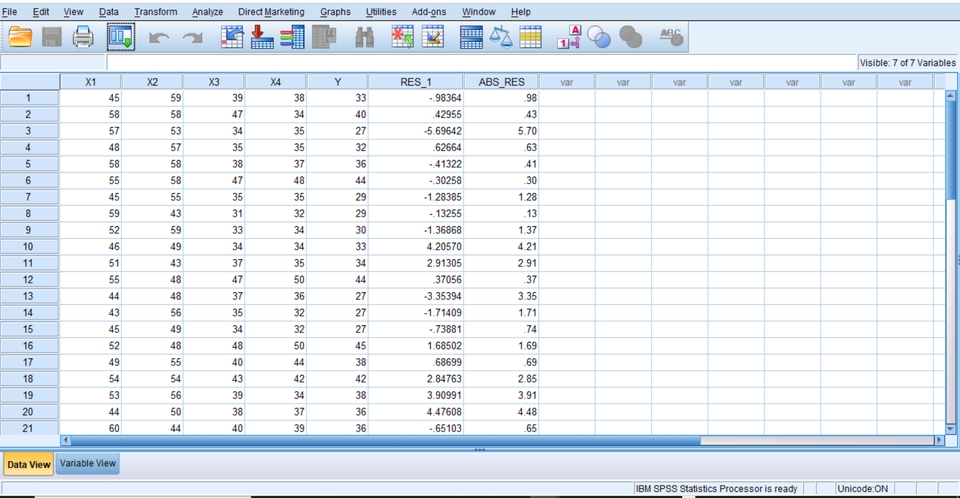
Task: Click the ABS_RES cell showing 4.21
Action: pyautogui.click(x=501, y=247)
